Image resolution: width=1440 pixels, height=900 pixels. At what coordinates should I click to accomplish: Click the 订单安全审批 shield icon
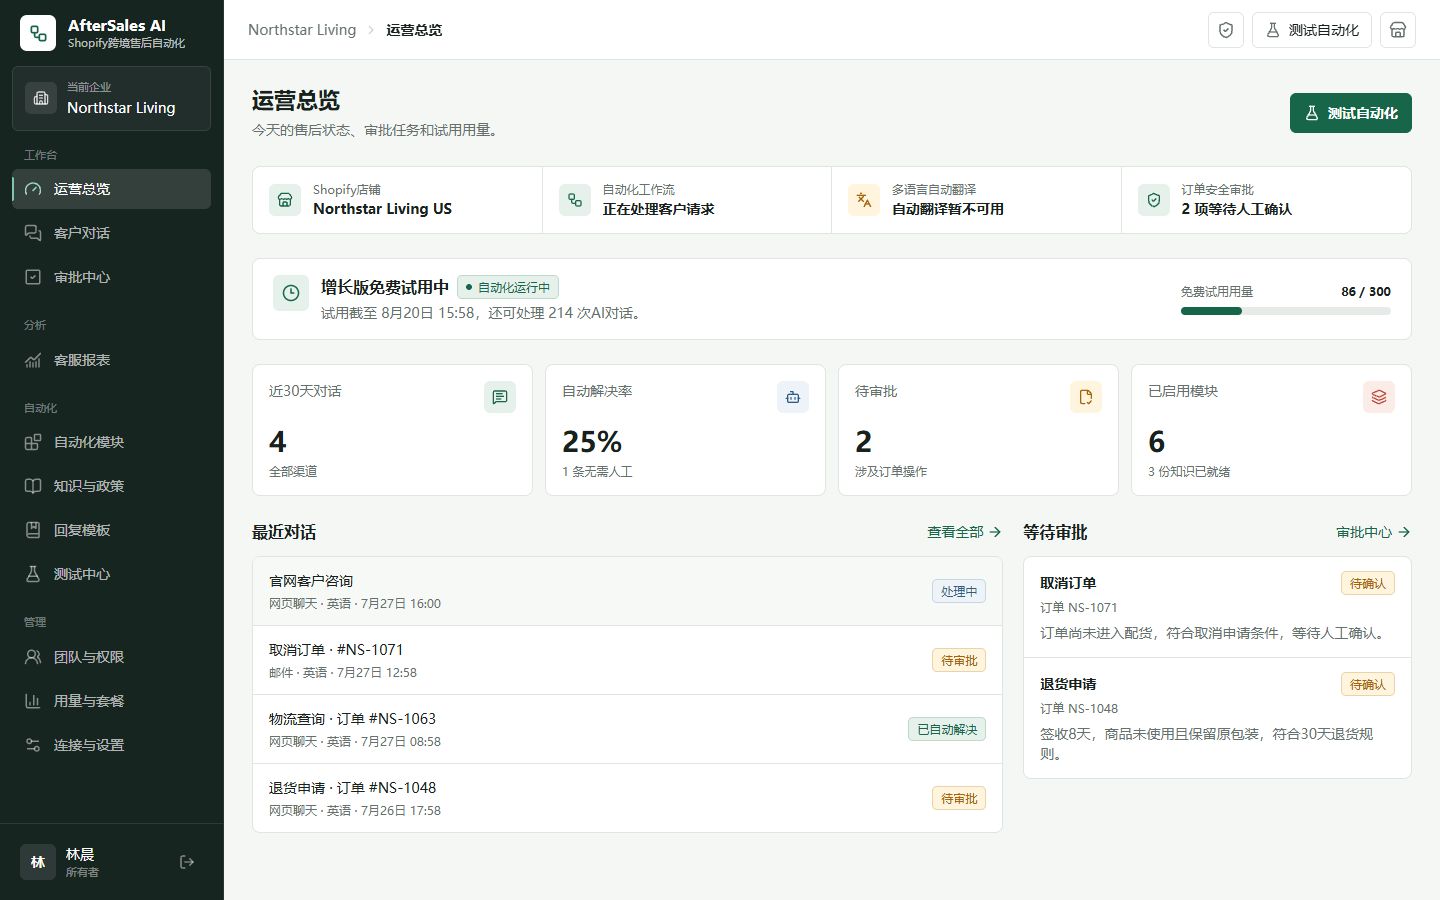pos(1154,200)
